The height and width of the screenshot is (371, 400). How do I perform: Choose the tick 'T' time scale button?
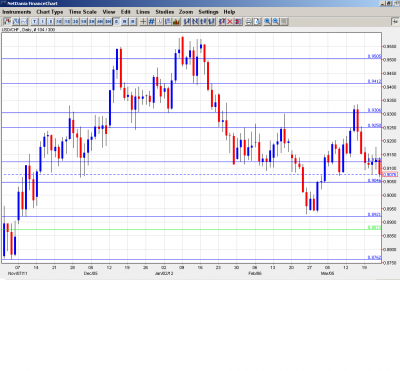pyautogui.click(x=34, y=22)
